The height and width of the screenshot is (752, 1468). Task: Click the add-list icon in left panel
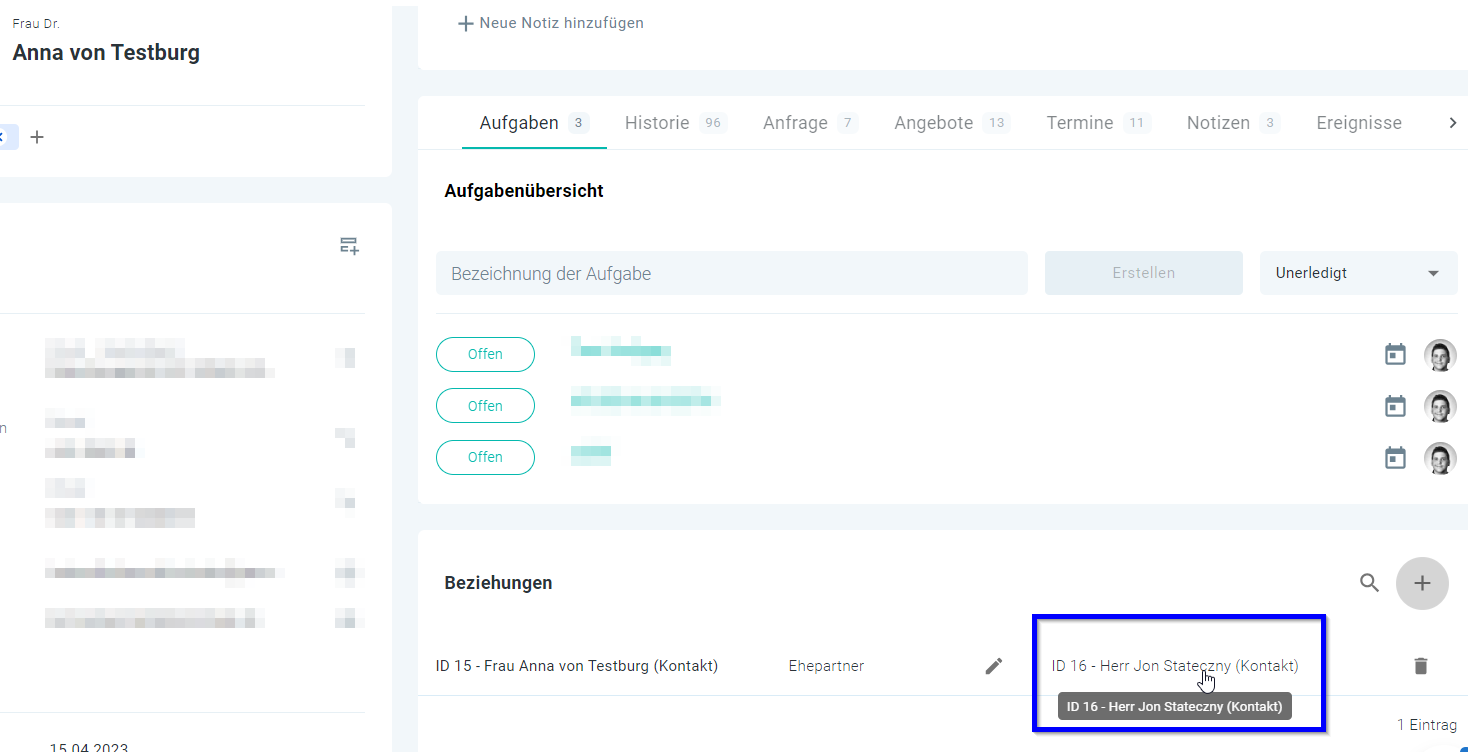(x=348, y=246)
